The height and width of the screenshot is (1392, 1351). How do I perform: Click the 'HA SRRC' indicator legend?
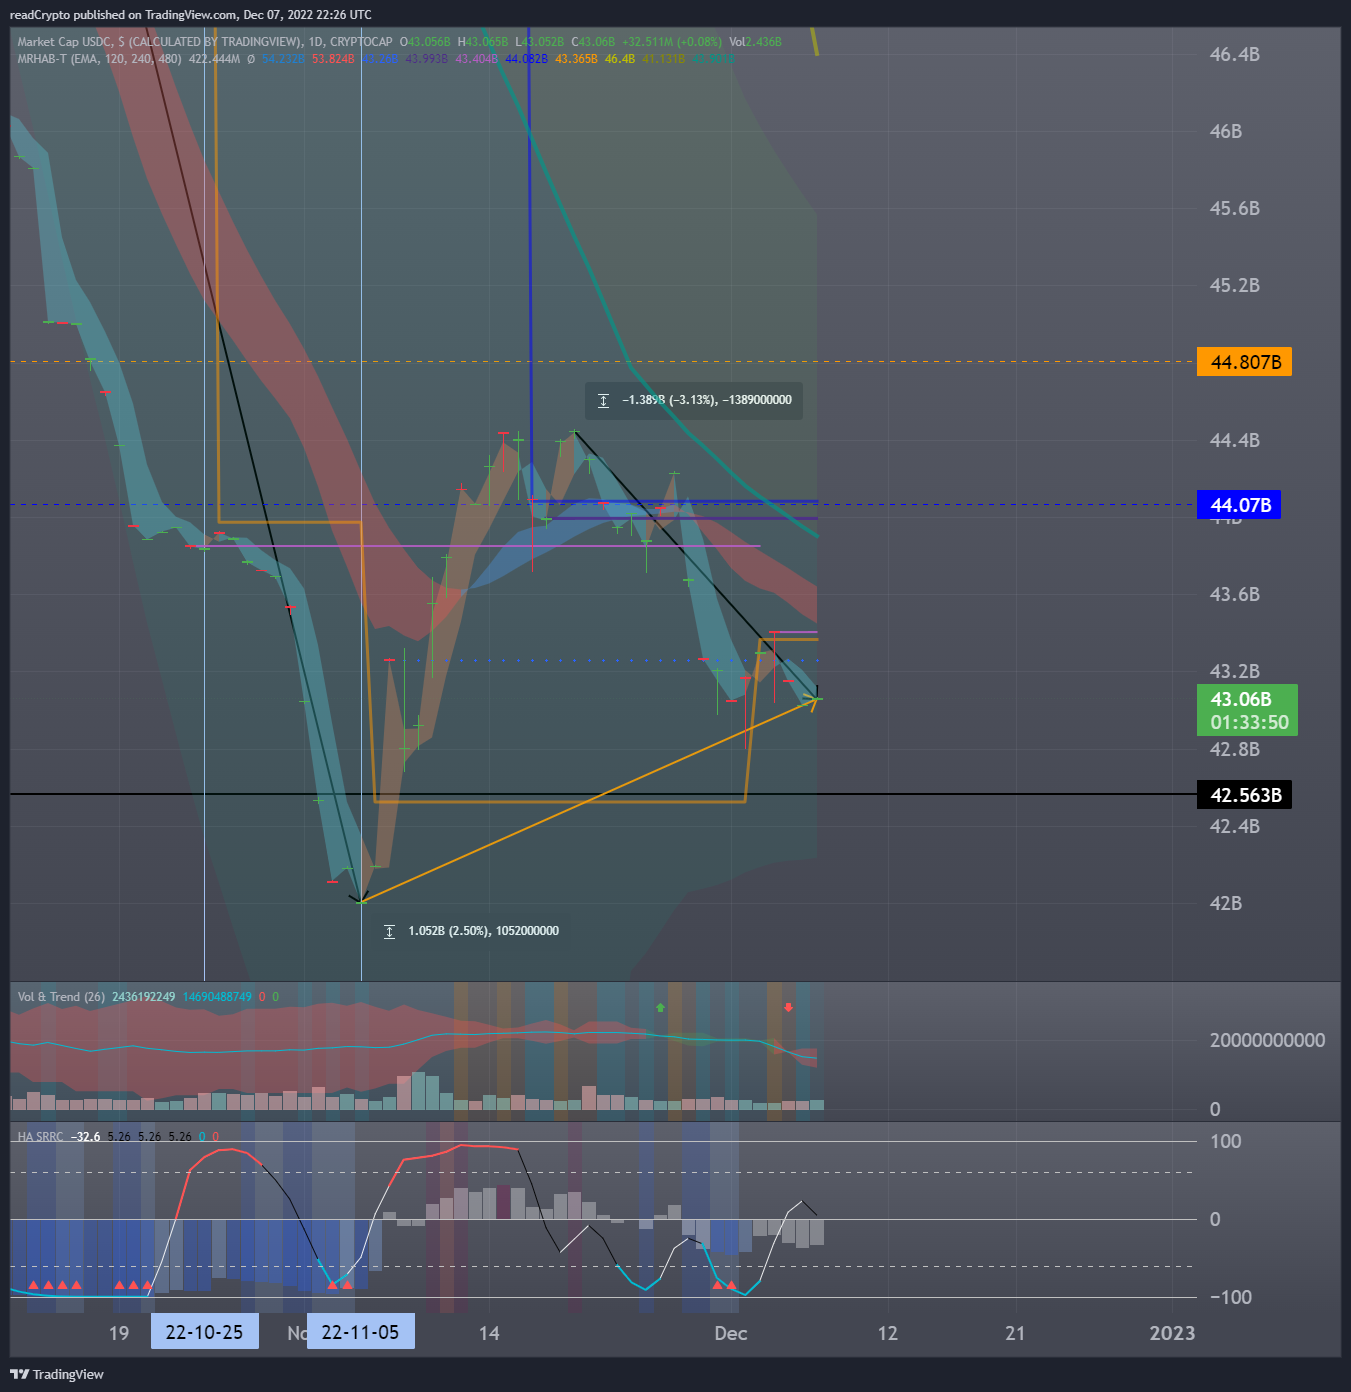coord(40,1137)
